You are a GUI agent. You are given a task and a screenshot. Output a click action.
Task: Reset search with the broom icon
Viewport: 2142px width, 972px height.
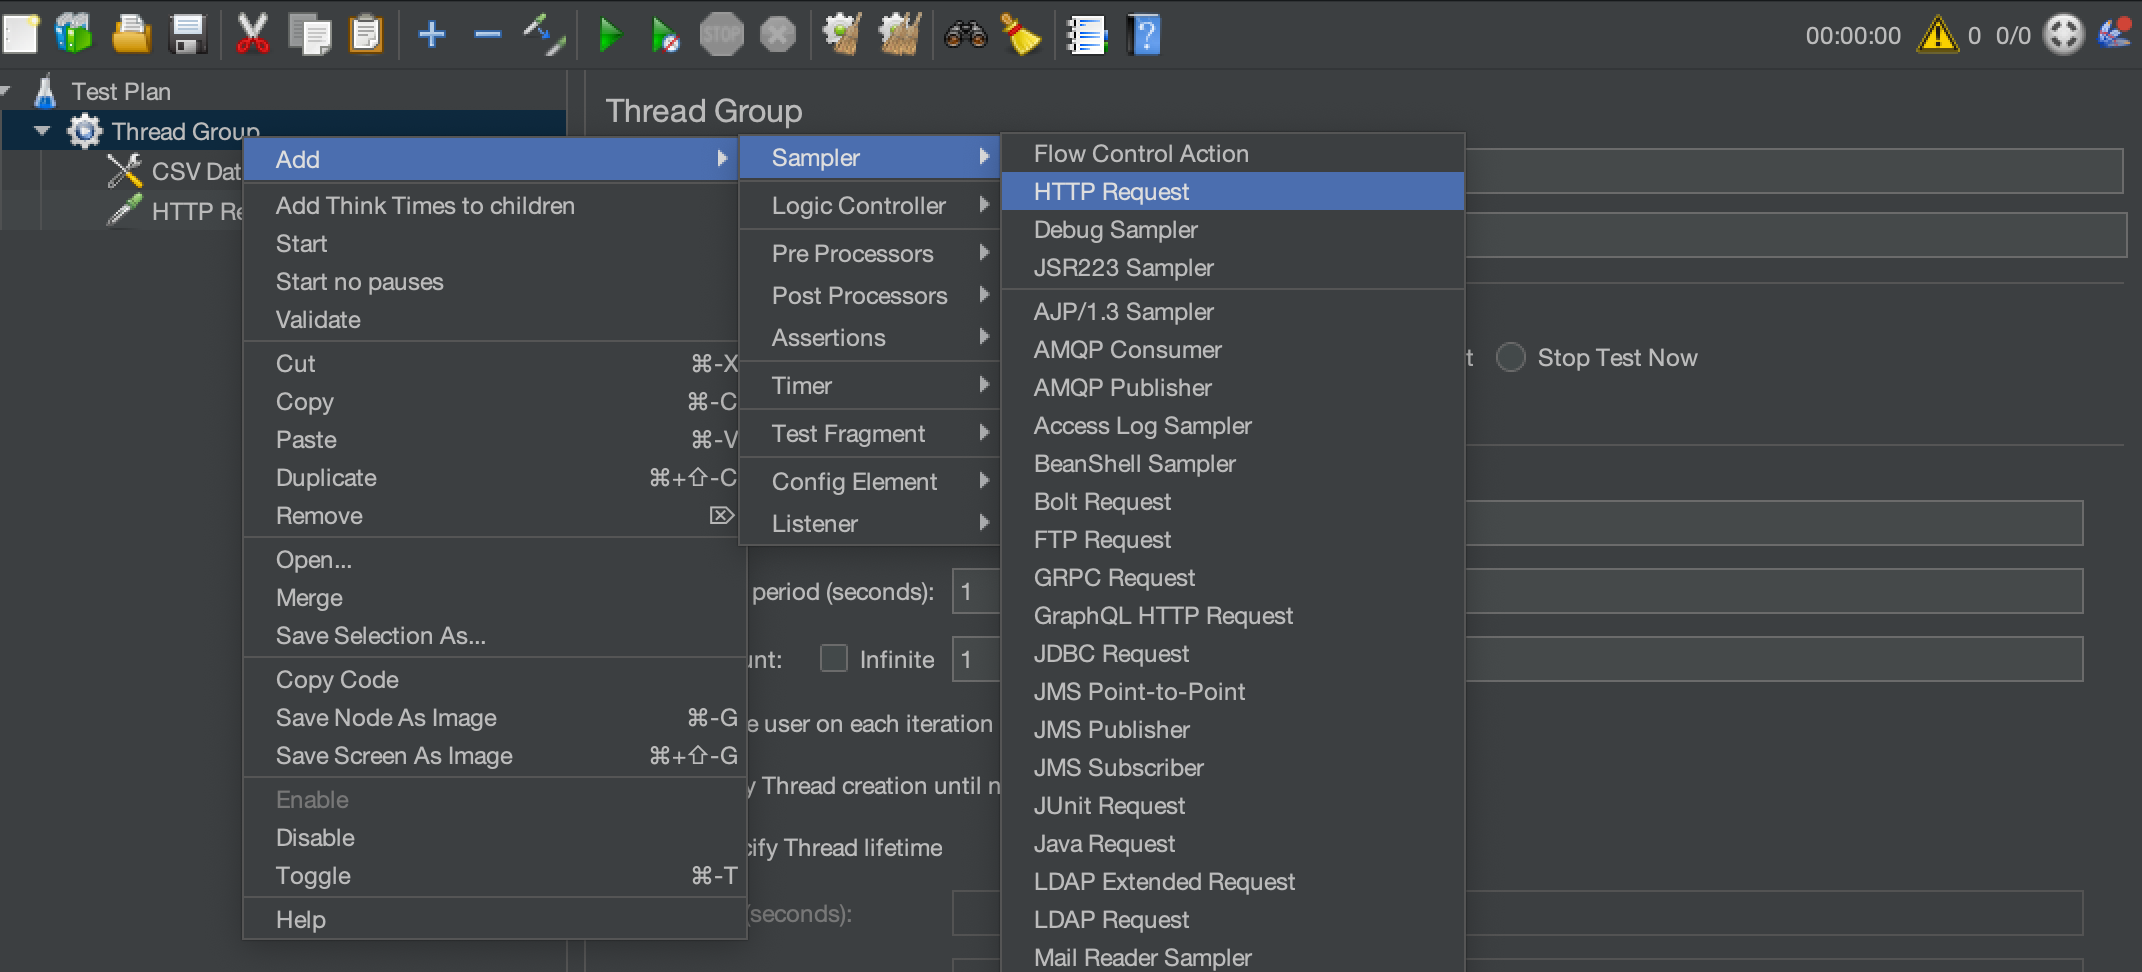1021,35
